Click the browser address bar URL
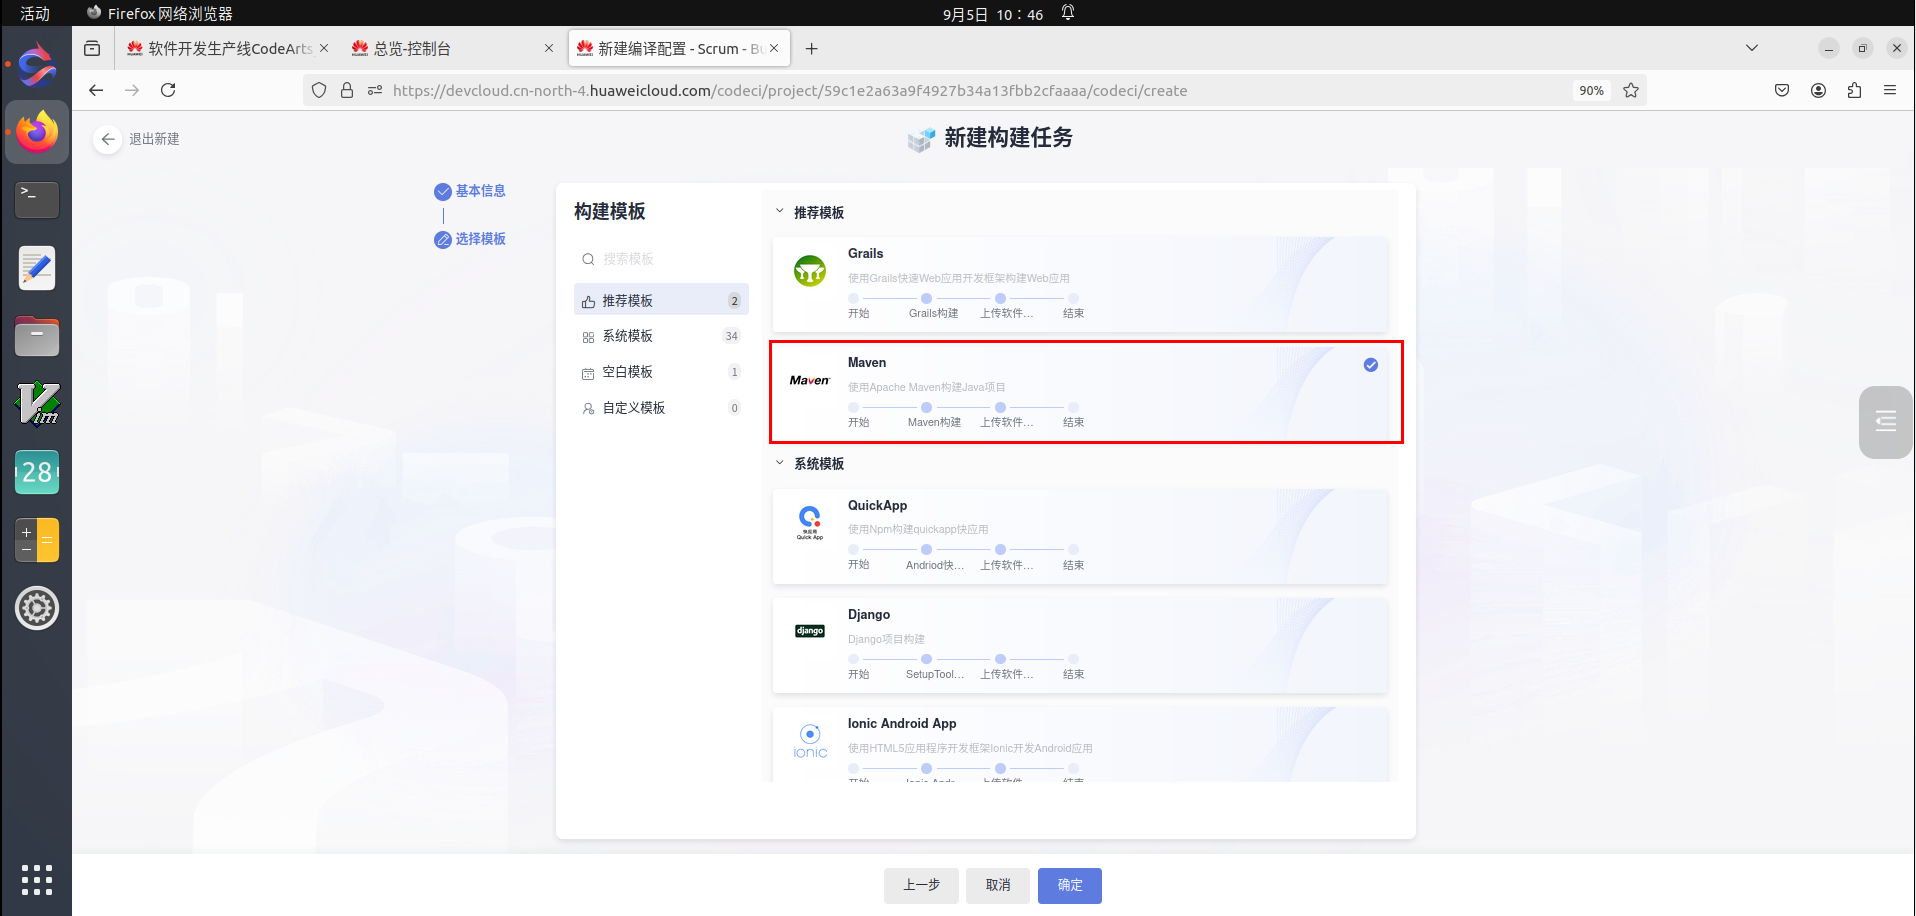The width and height of the screenshot is (1916, 916). point(790,90)
